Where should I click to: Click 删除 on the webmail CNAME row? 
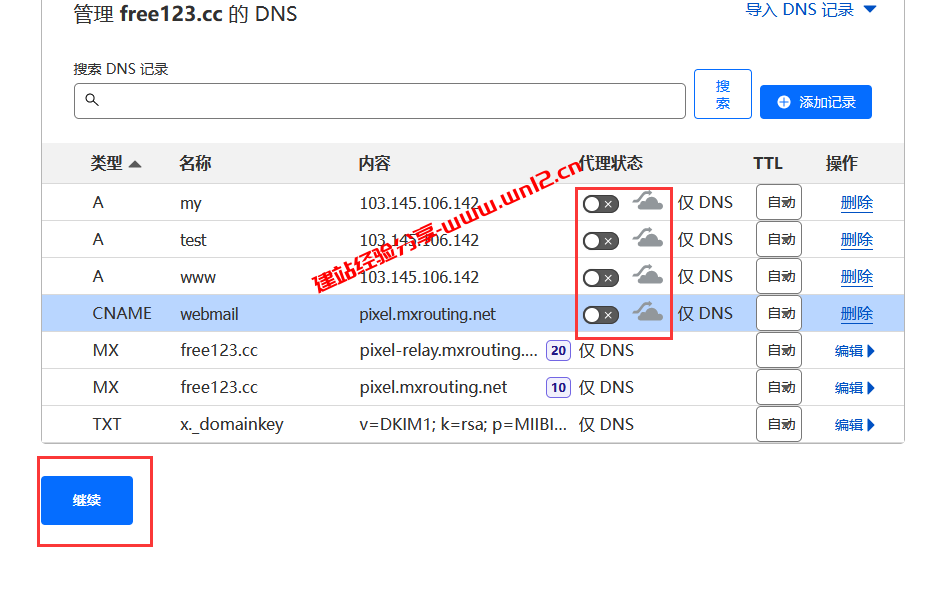click(x=857, y=313)
